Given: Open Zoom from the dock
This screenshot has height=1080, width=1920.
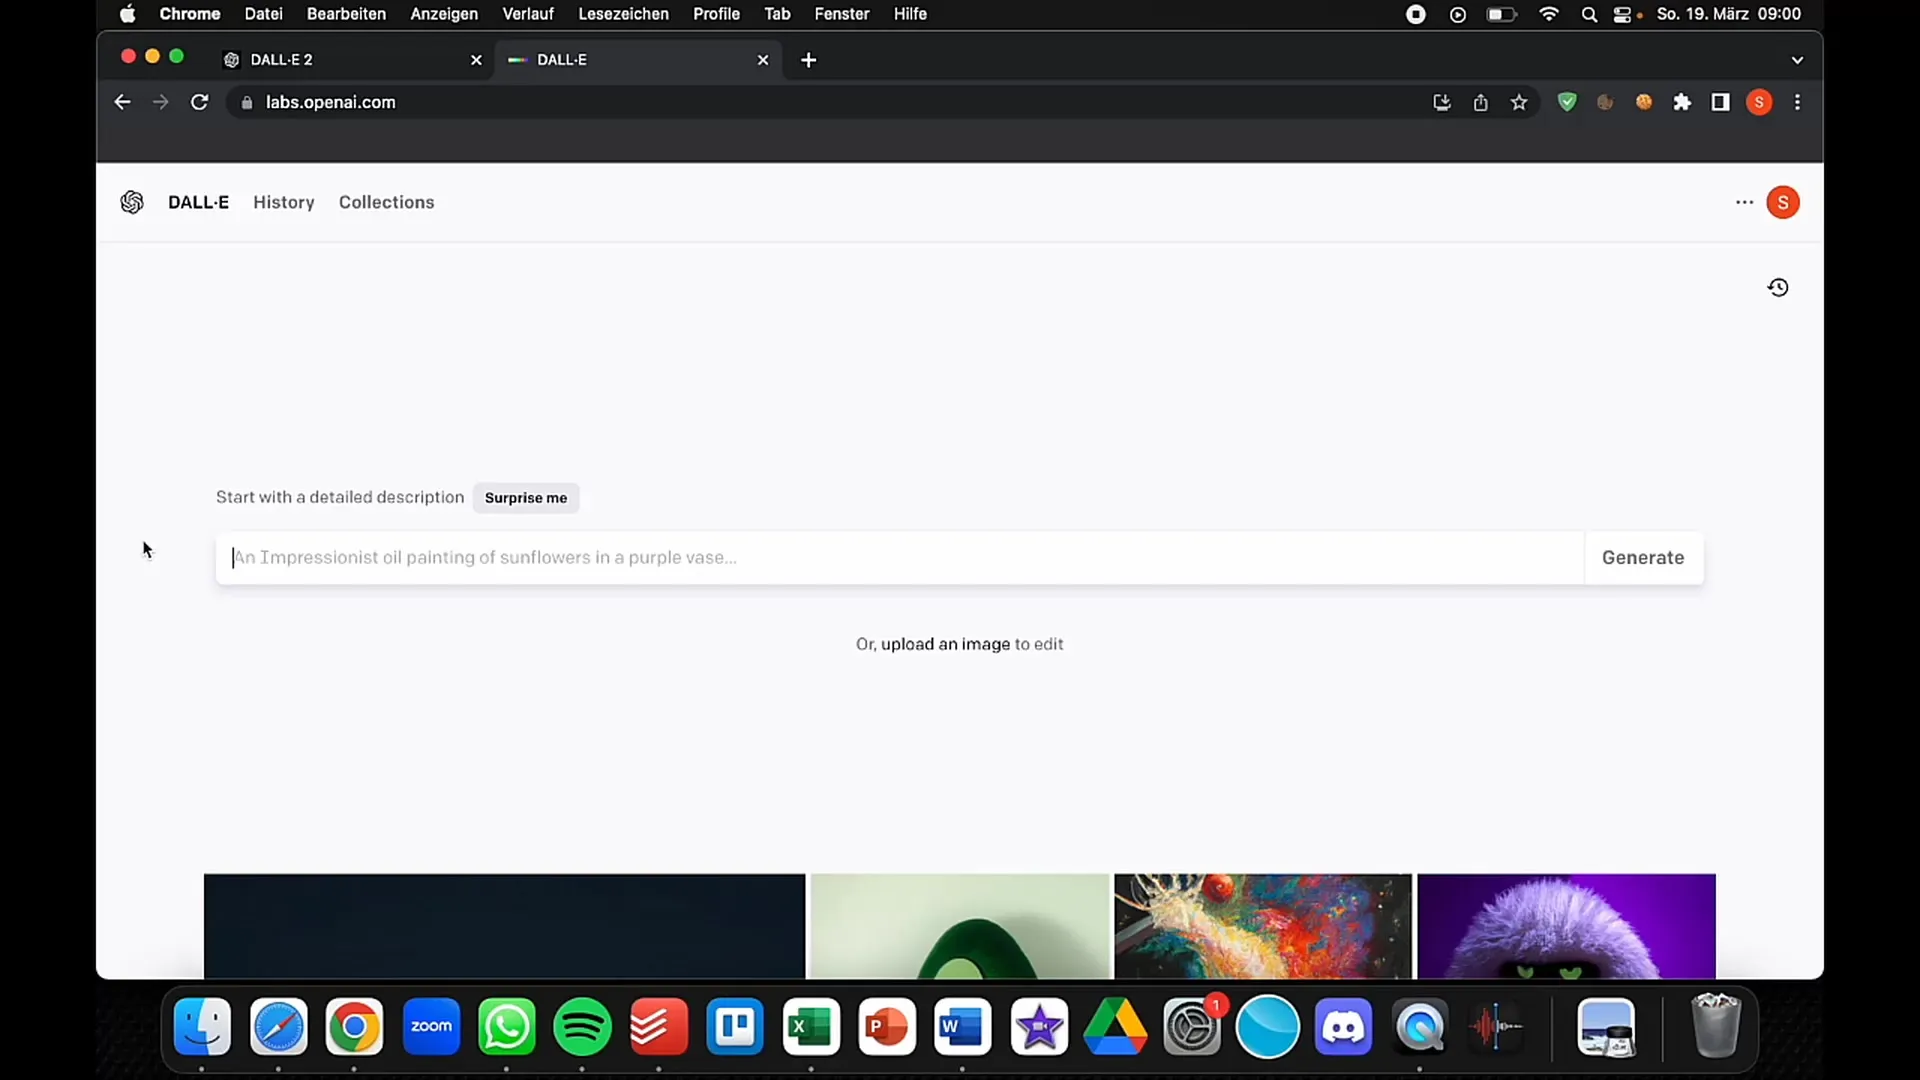Looking at the screenshot, I should click(x=431, y=1027).
